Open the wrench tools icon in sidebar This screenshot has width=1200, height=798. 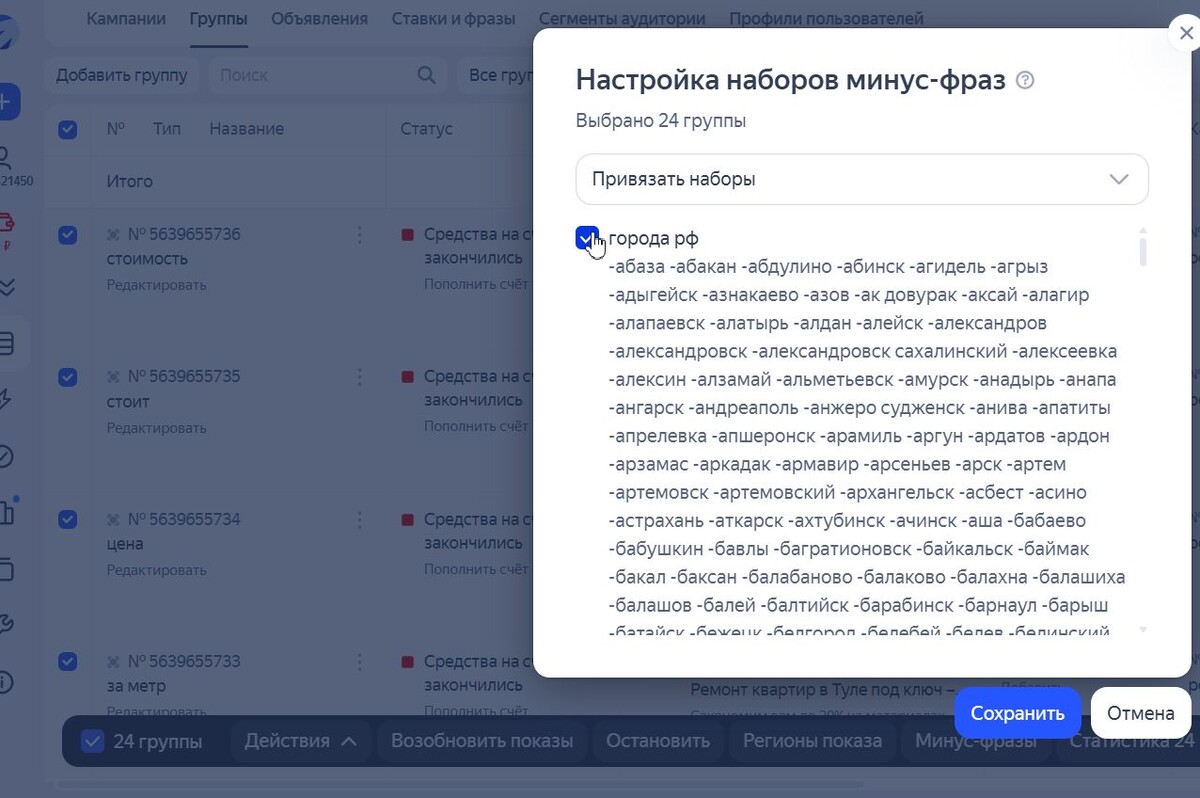click(x=5, y=625)
